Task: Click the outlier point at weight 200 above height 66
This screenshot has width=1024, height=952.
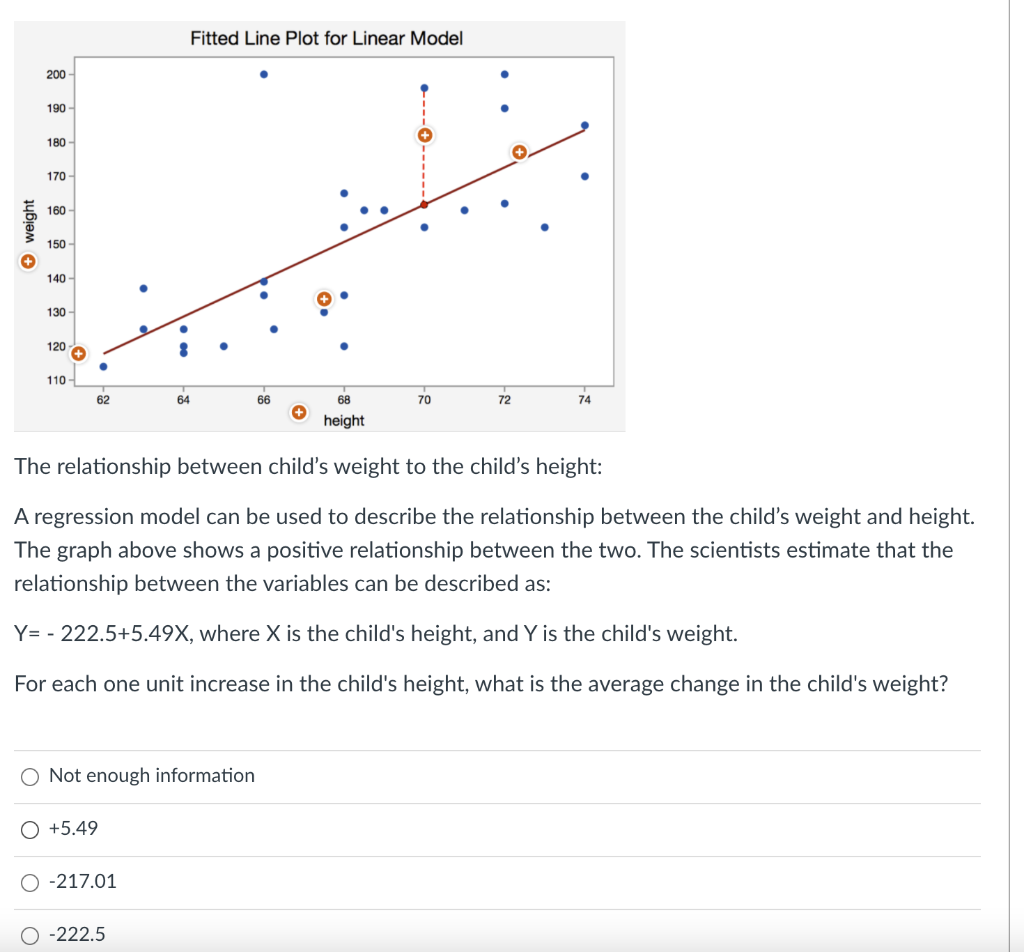Action: click(x=263, y=73)
